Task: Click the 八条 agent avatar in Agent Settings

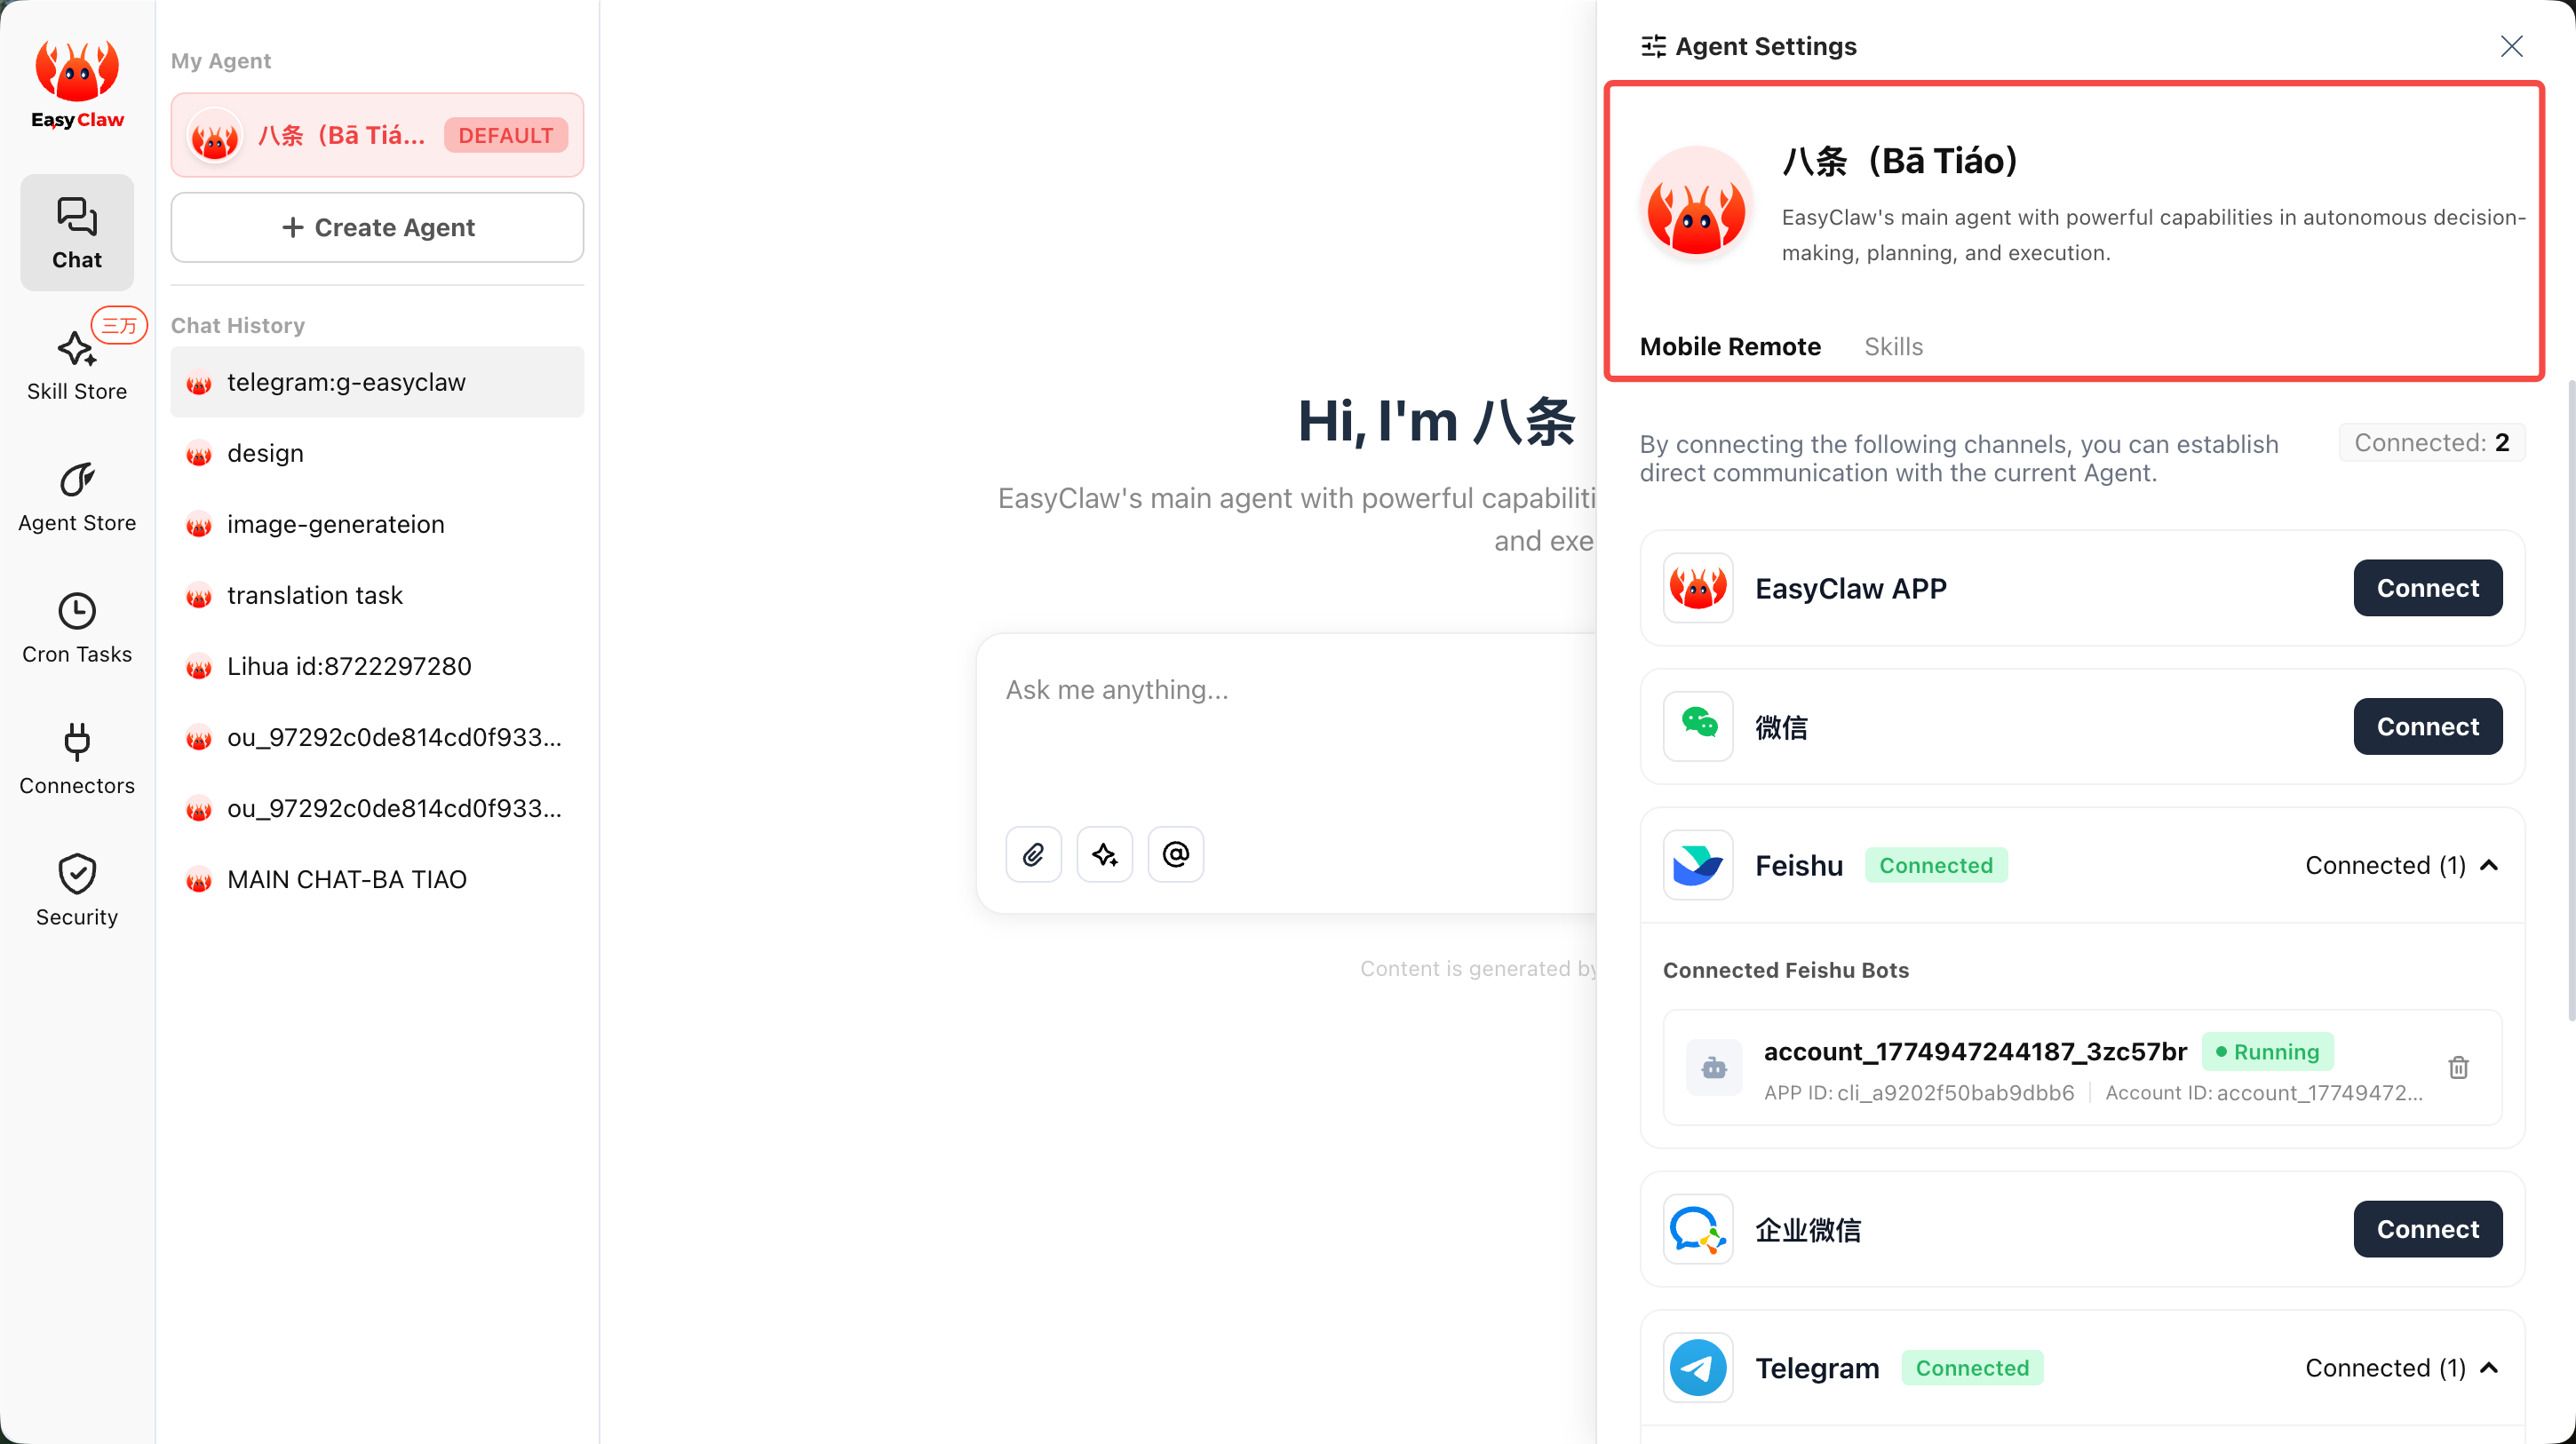Action: (x=1696, y=205)
